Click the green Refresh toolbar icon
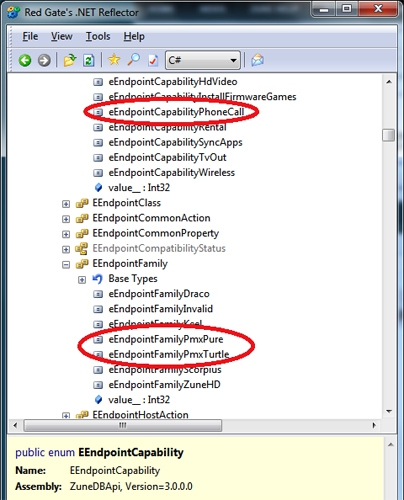This screenshot has height=500, width=404. click(88, 60)
